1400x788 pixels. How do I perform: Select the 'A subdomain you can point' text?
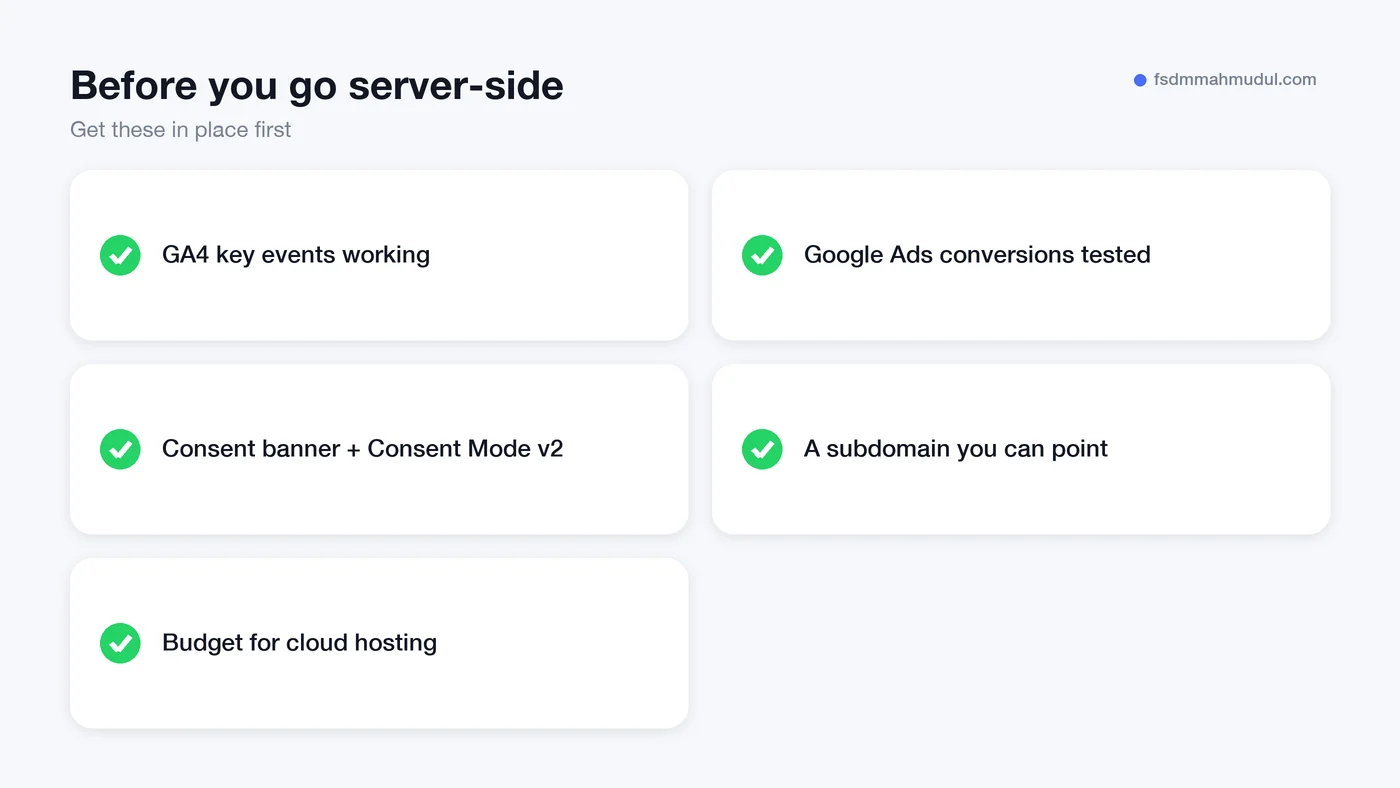click(x=956, y=449)
